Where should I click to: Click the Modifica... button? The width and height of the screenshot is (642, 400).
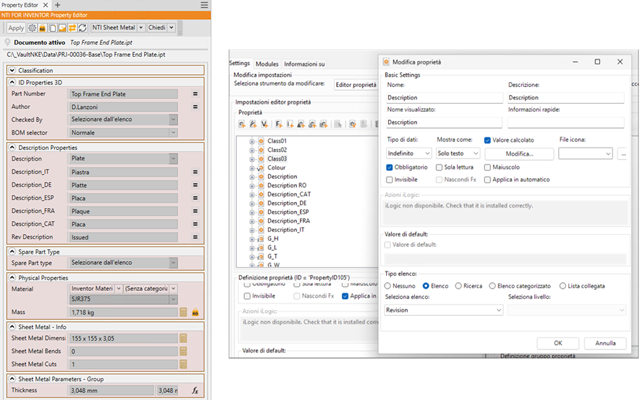click(518, 154)
